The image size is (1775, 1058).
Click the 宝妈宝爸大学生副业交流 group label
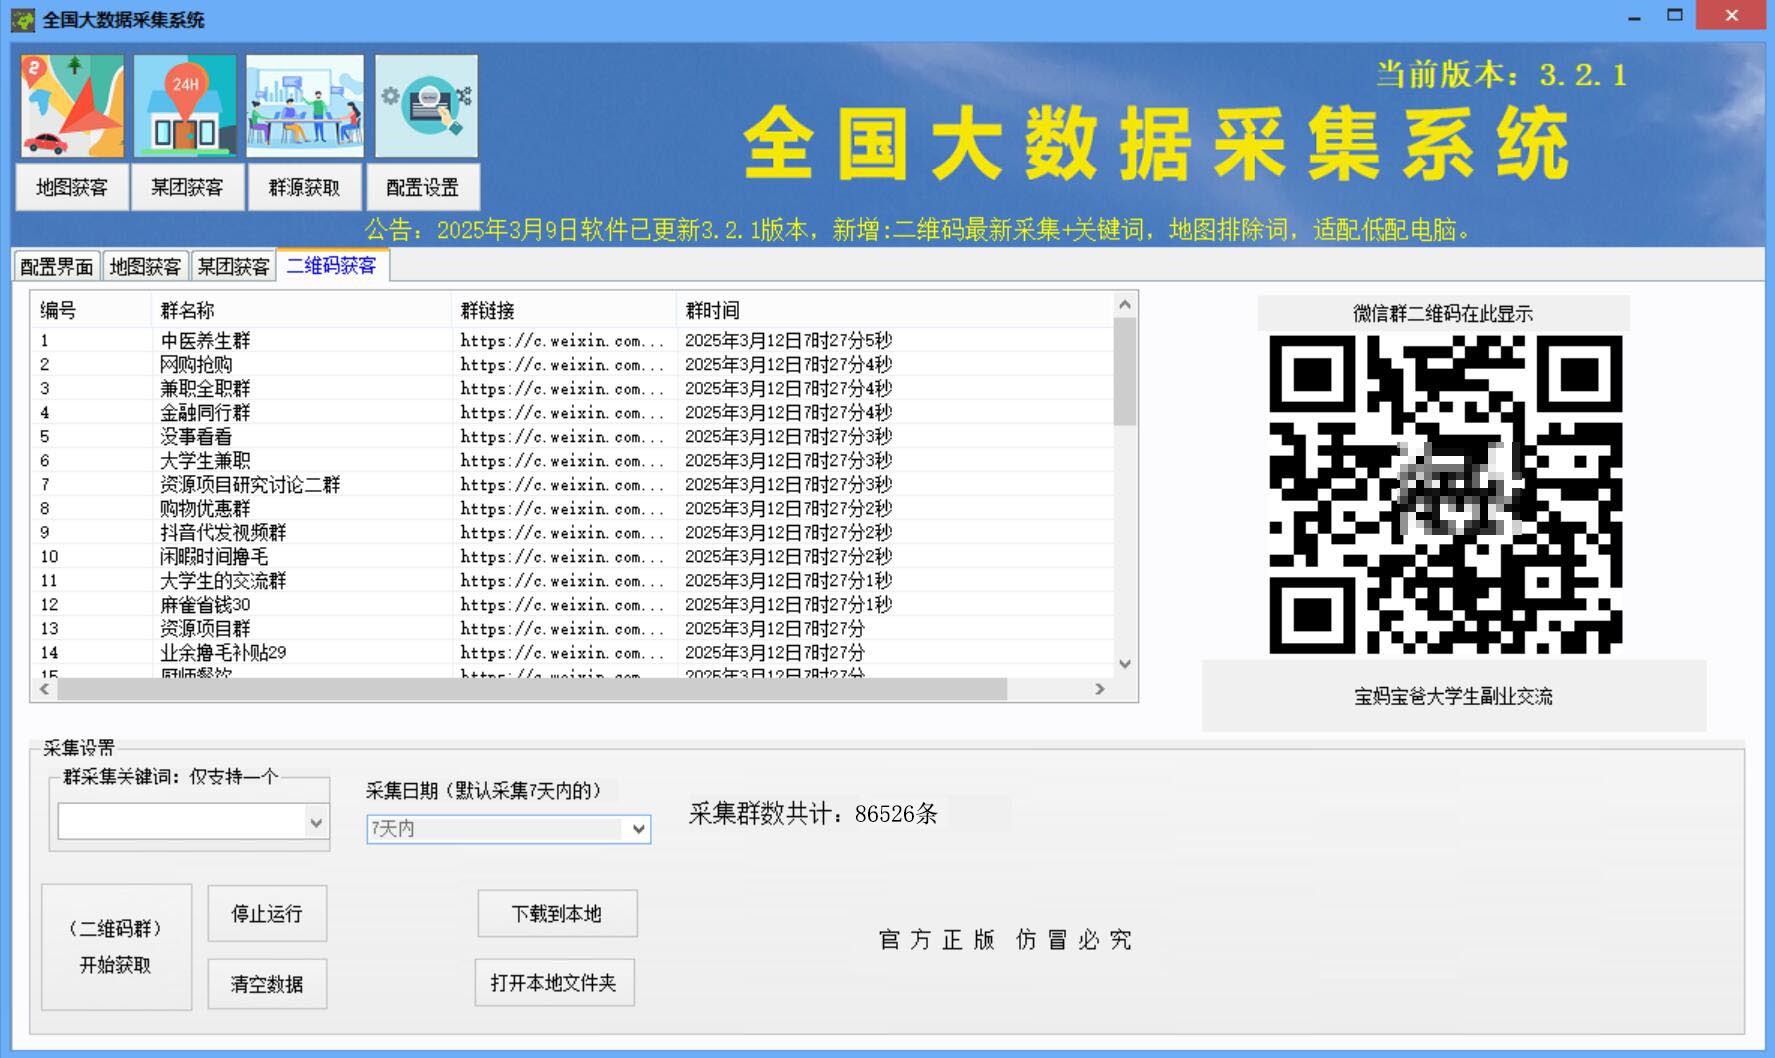1453,696
